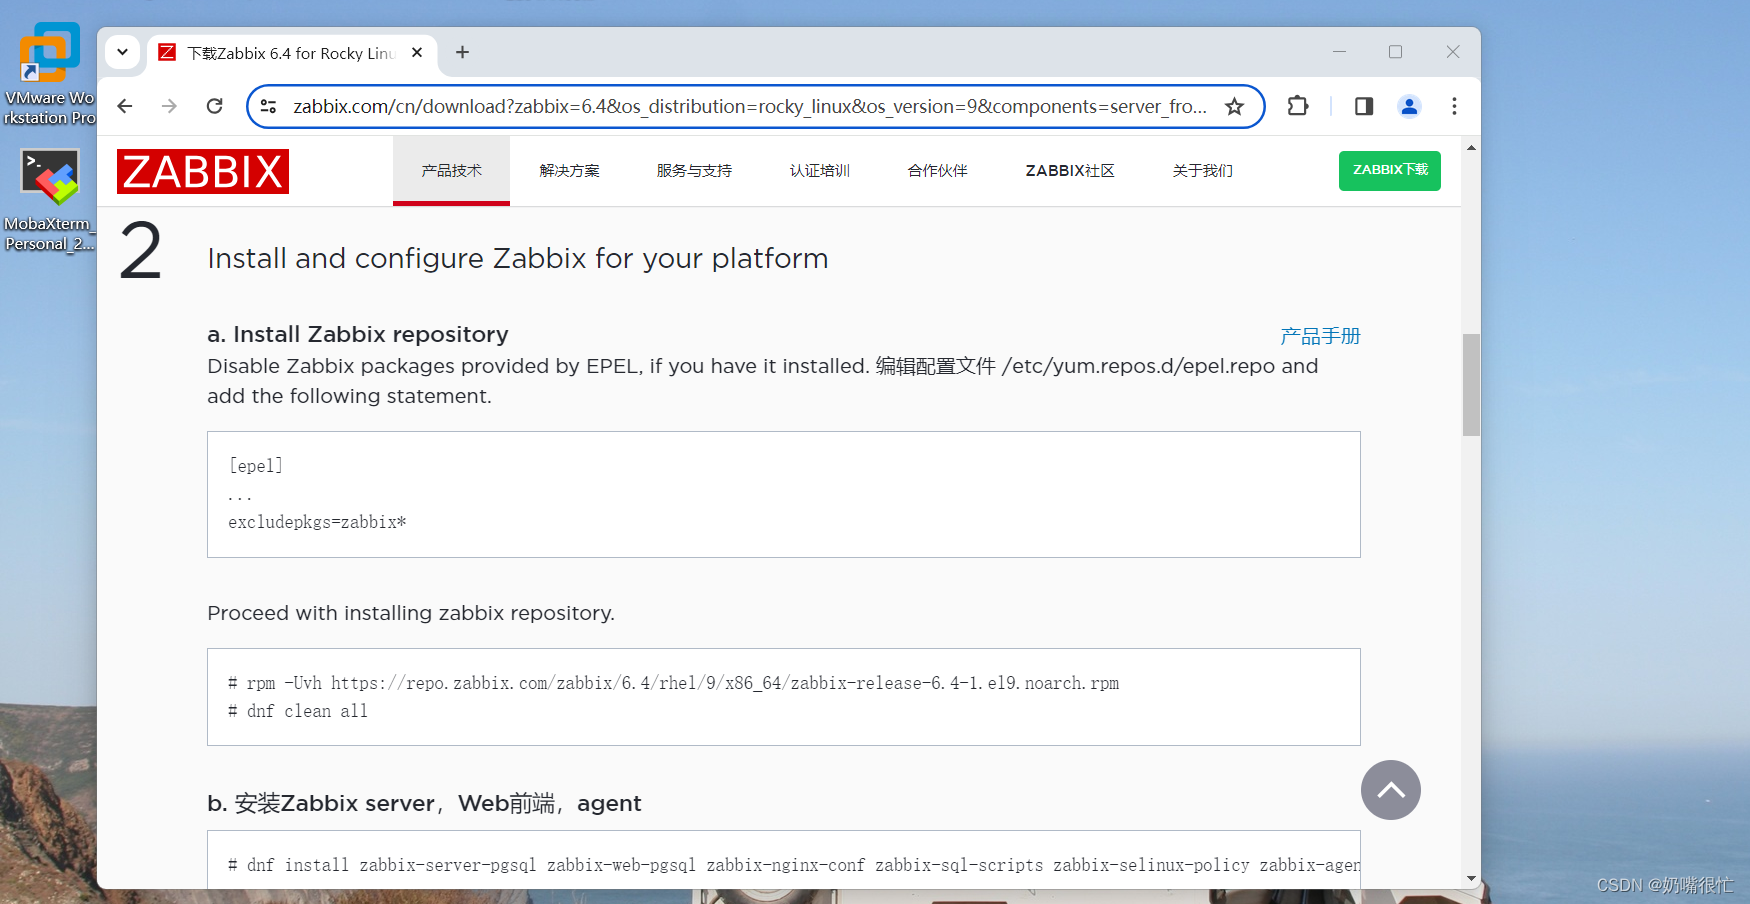Image resolution: width=1750 pixels, height=904 pixels.
Task: Open VMware Workstation Pro desktop shortcut
Action: coord(49,74)
